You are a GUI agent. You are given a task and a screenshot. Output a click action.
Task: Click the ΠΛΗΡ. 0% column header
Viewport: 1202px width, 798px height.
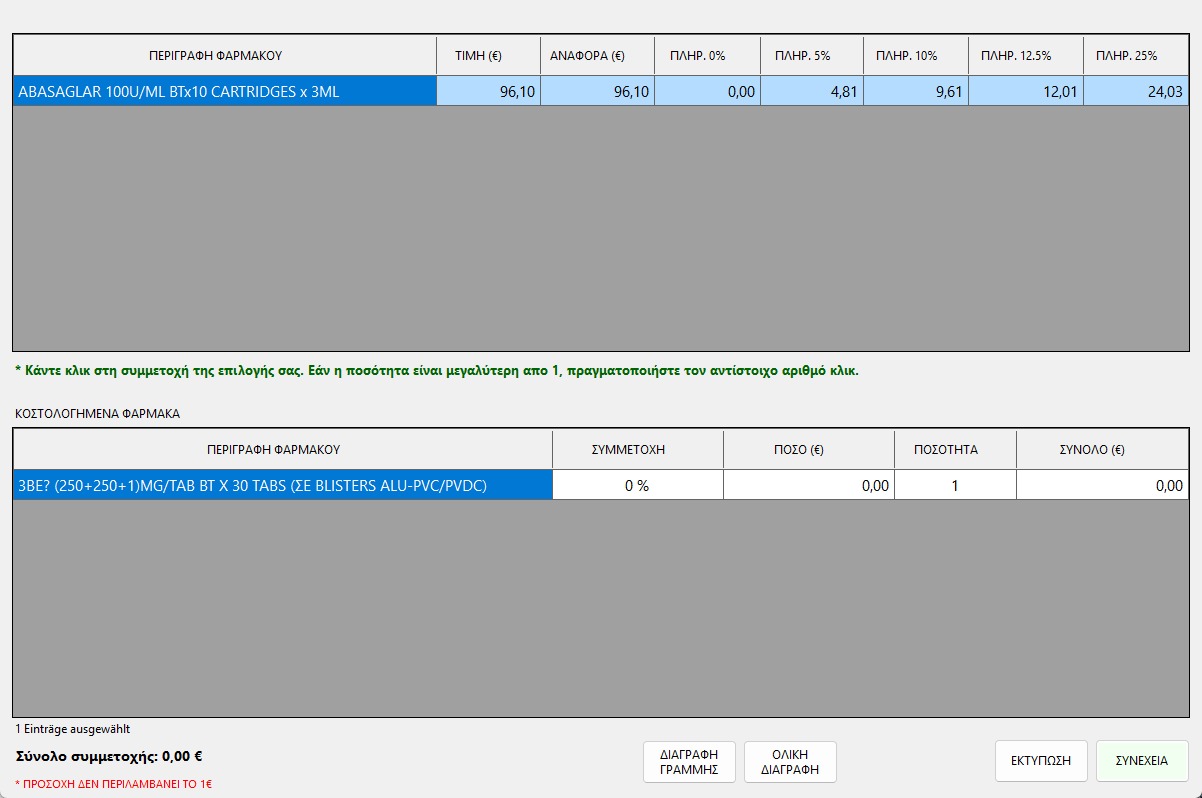coord(708,56)
